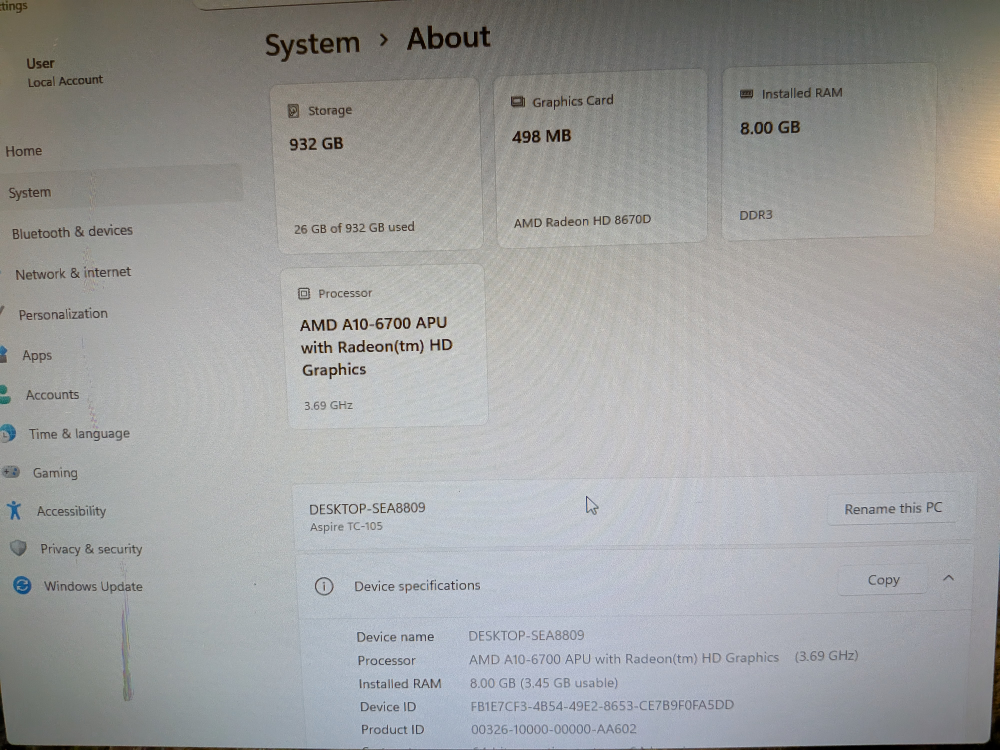
Task: Go to Network & internet settings
Action: tap(73, 273)
